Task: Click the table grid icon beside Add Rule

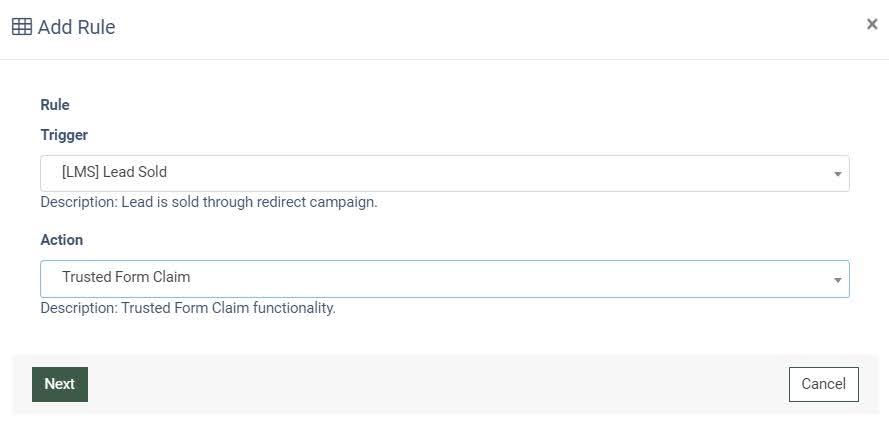Action: 21,27
